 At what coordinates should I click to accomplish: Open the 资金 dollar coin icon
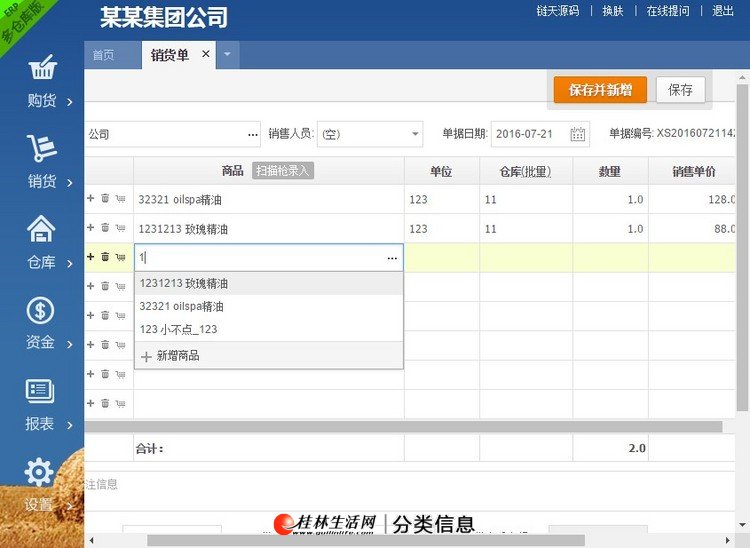click(40, 310)
